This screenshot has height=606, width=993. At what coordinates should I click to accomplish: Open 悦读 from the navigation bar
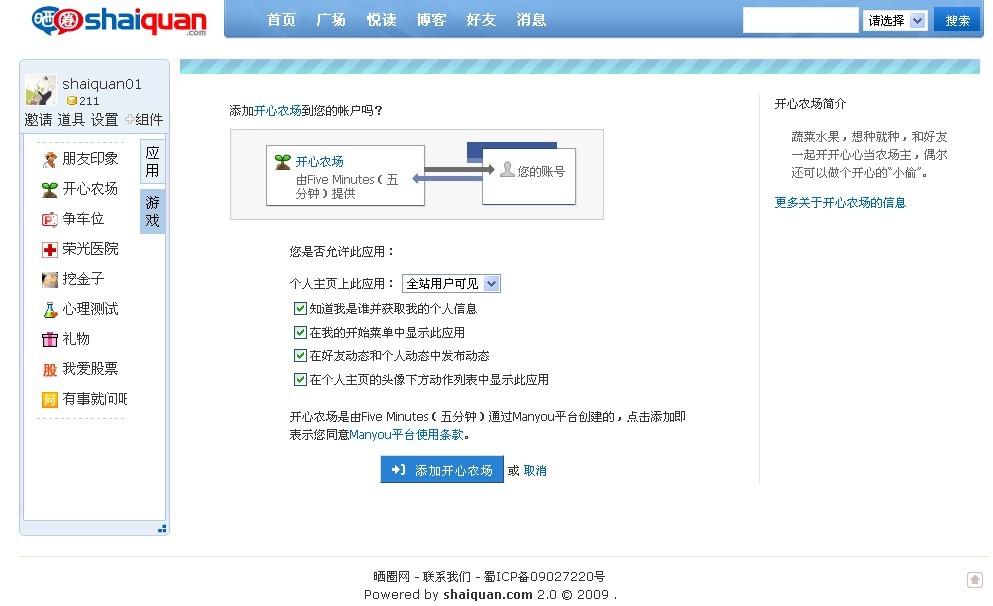click(381, 20)
